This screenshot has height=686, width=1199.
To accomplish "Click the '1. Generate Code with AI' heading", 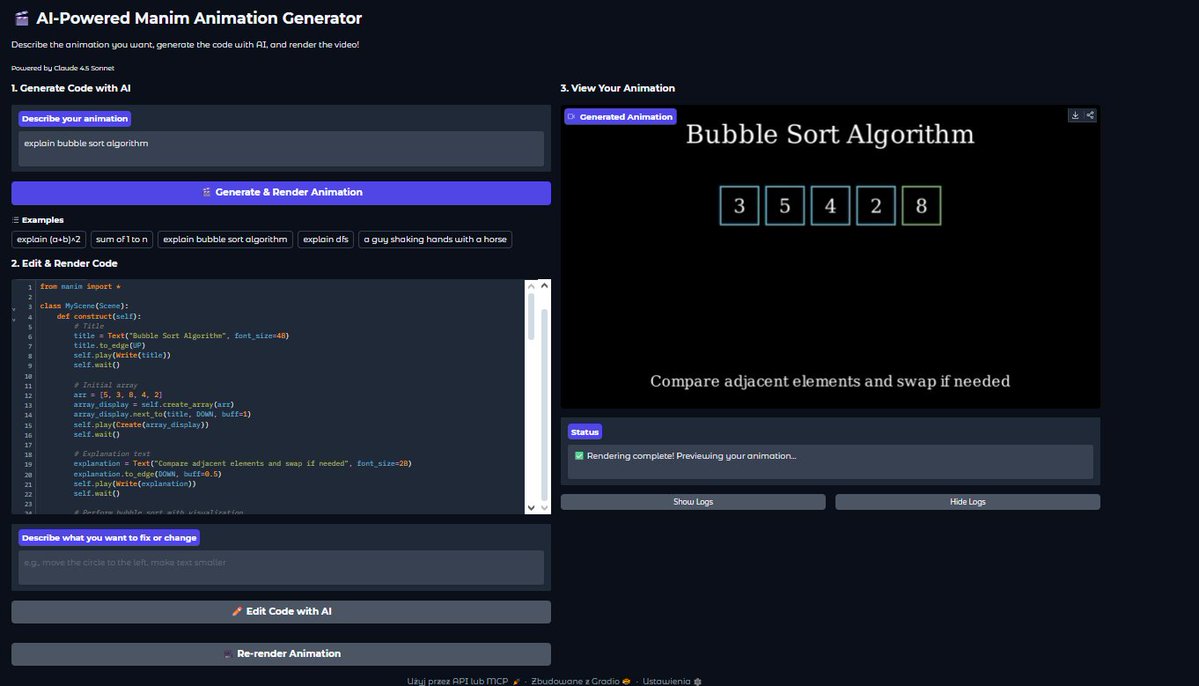I will (71, 88).
